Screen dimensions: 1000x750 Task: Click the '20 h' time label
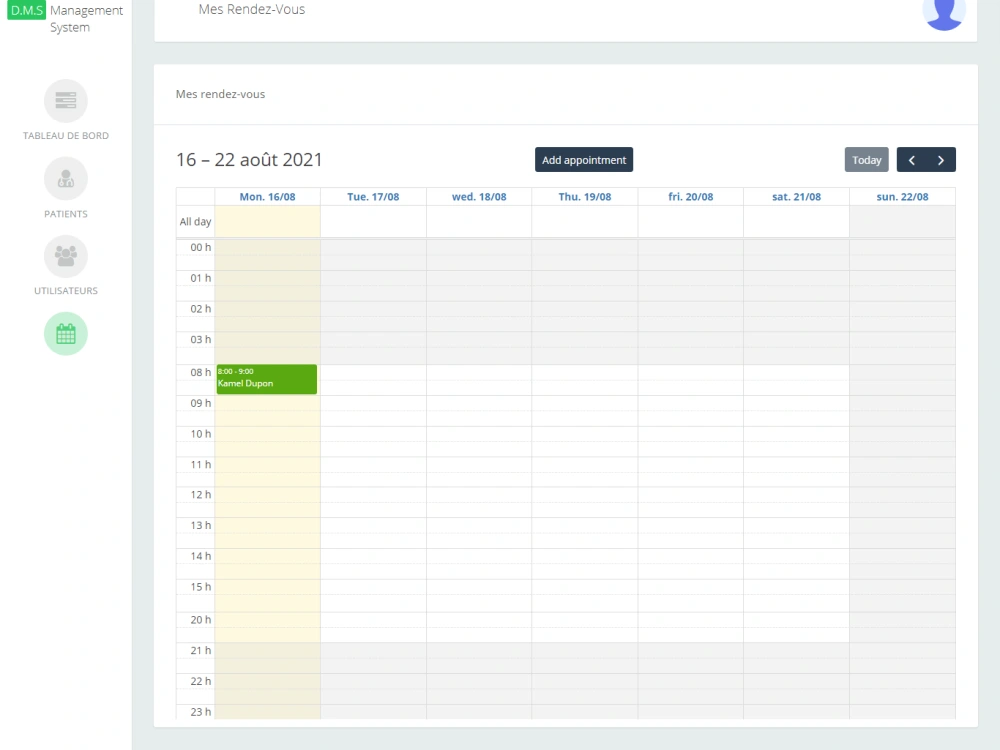point(200,620)
